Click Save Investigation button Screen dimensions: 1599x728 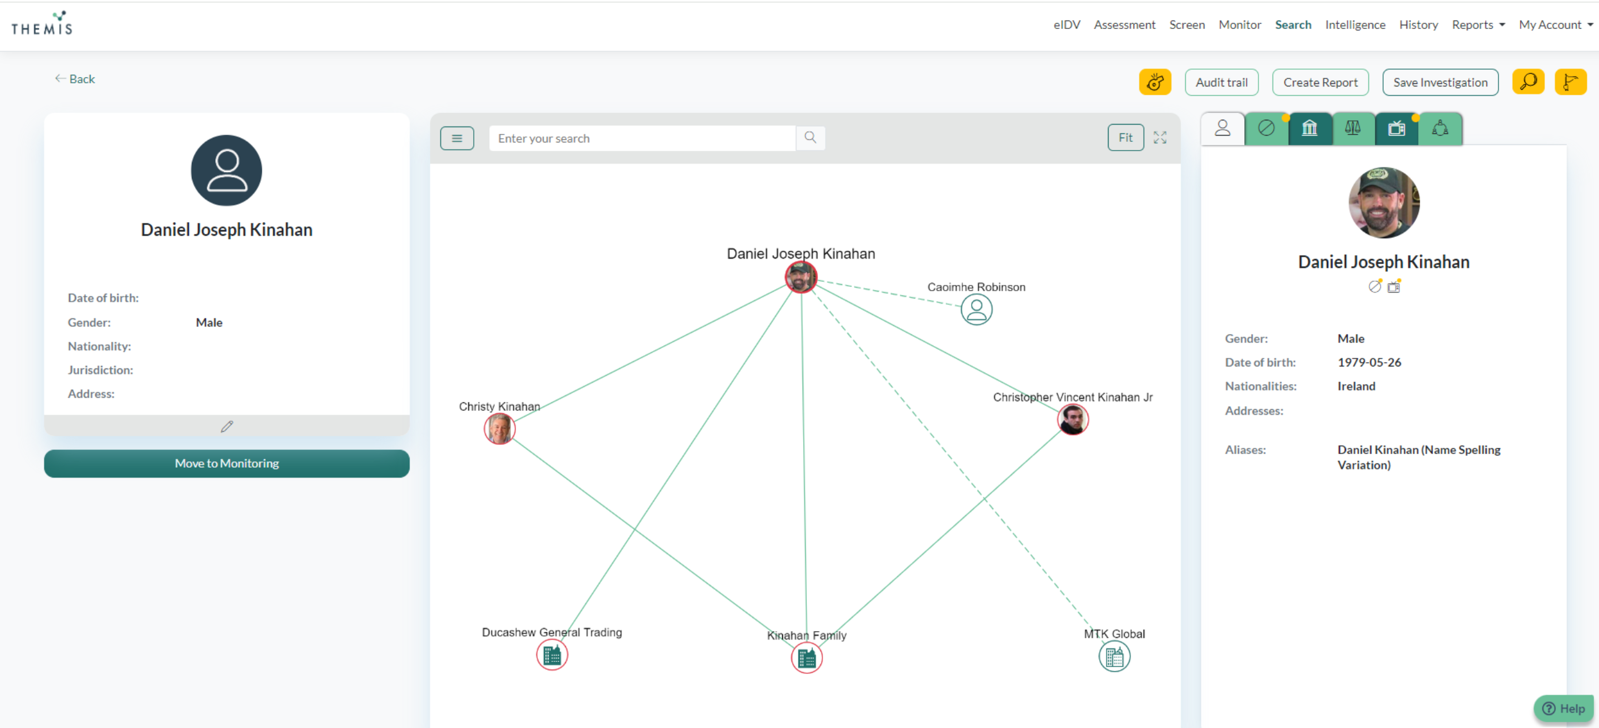(x=1440, y=82)
